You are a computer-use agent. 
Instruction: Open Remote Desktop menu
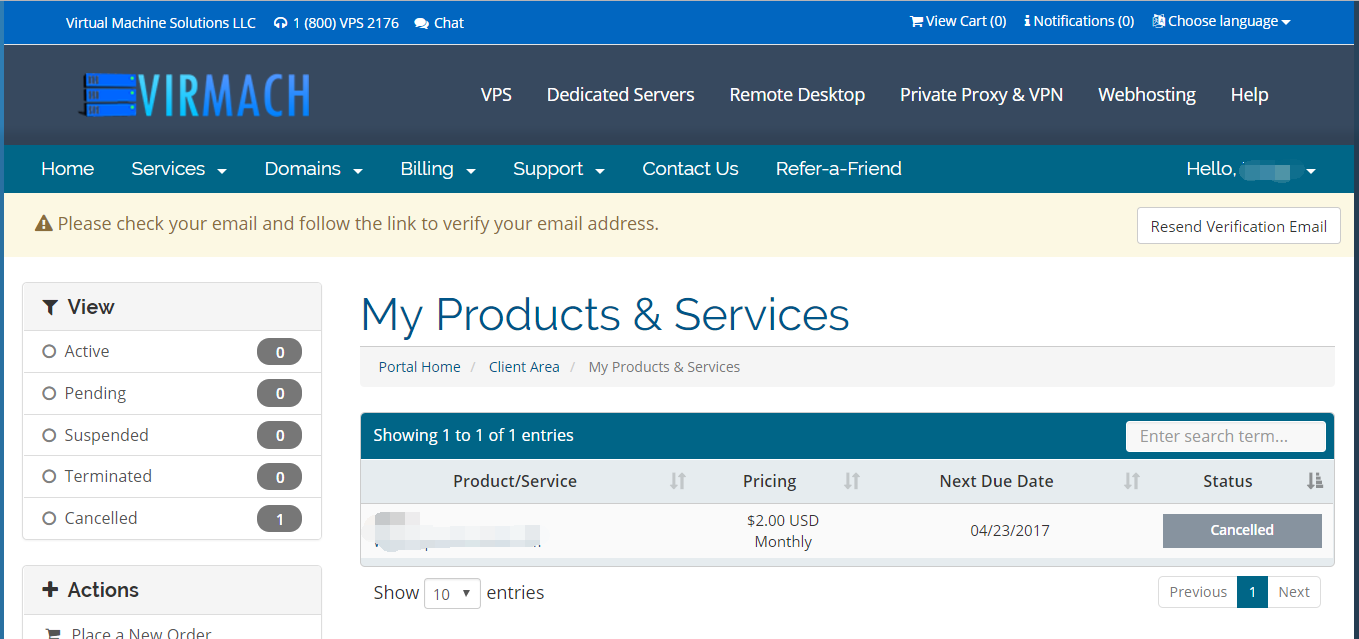(x=797, y=95)
